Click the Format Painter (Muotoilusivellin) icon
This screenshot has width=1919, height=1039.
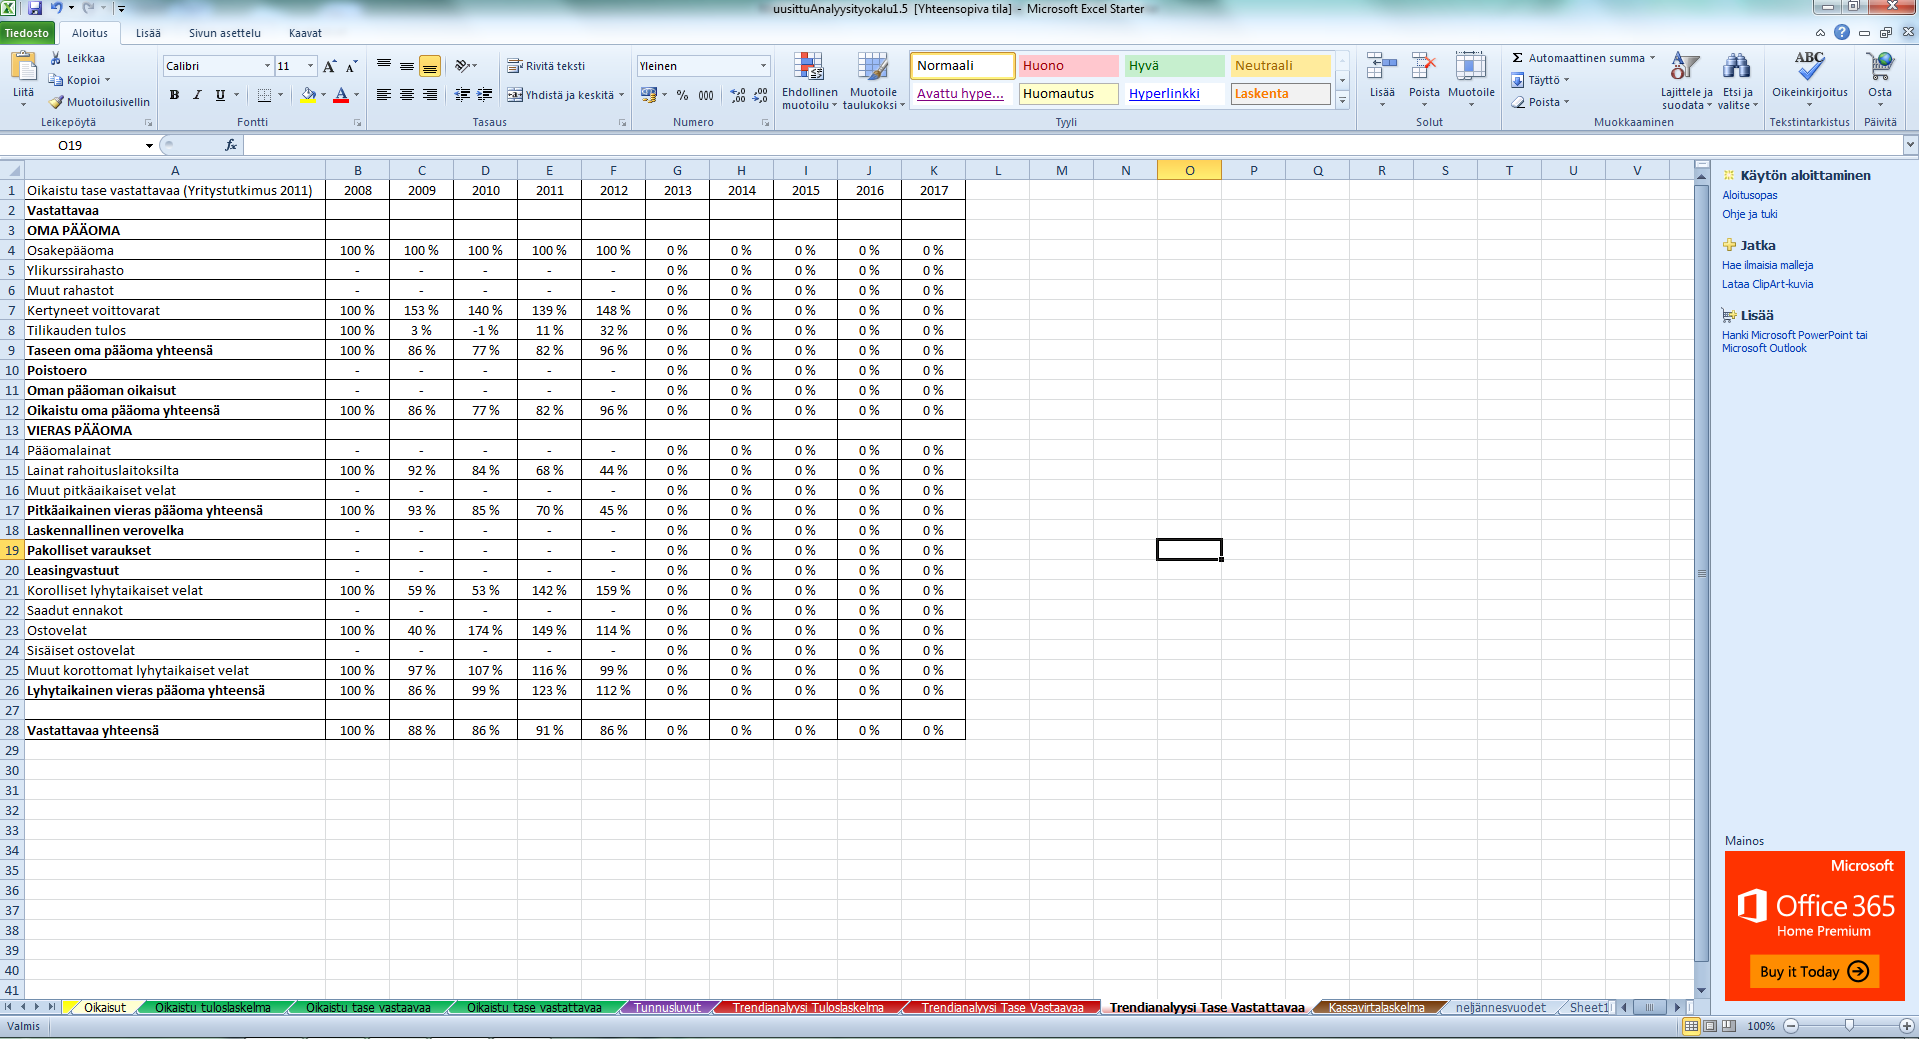pos(57,102)
